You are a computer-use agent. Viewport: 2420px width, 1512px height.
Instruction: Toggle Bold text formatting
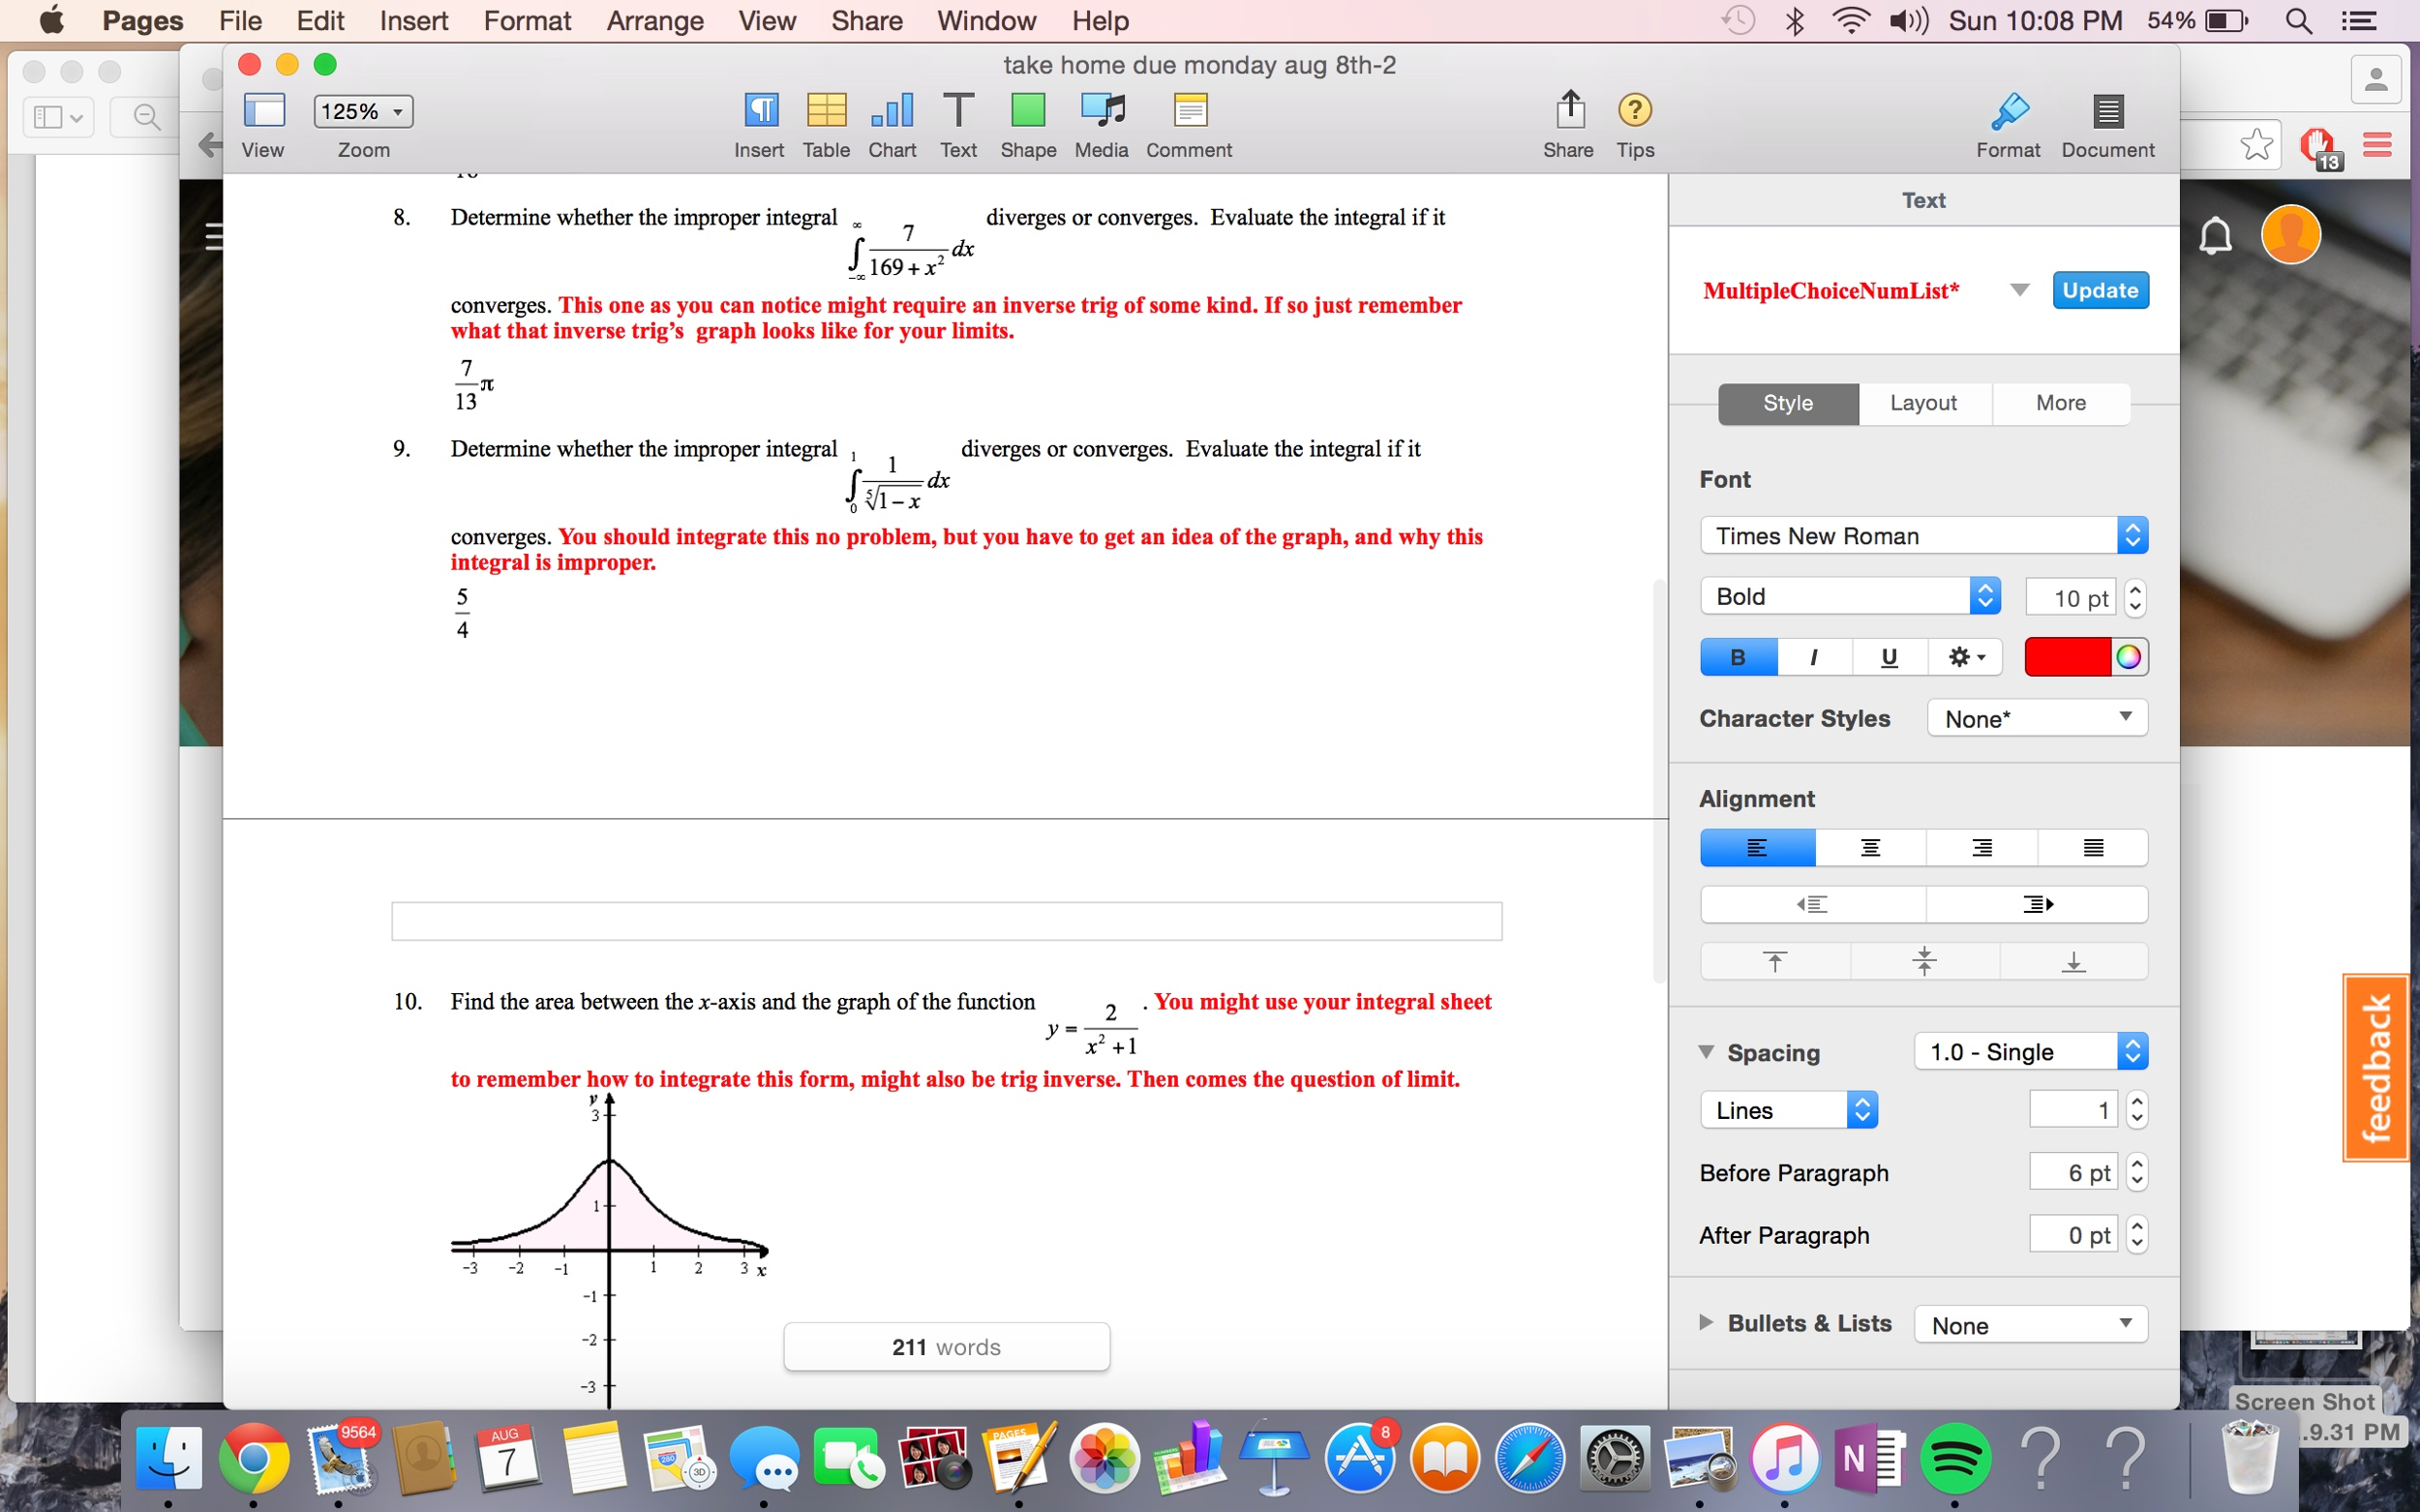click(1738, 657)
